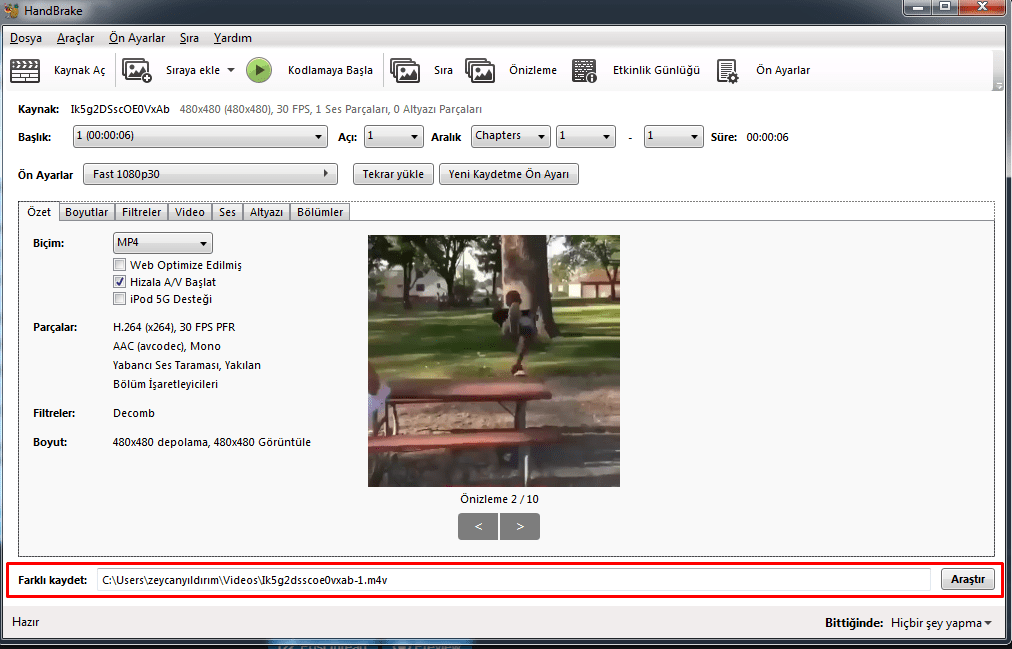Open the Etkinlik Günlüğü log icon
Image resolution: width=1012 pixels, height=649 pixels.
(x=585, y=70)
